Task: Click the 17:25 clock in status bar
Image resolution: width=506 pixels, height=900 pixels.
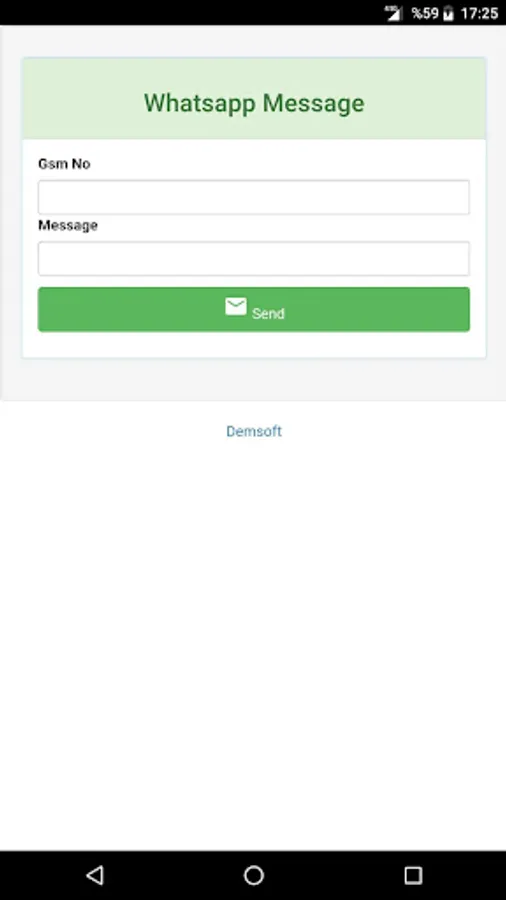Action: pos(480,13)
